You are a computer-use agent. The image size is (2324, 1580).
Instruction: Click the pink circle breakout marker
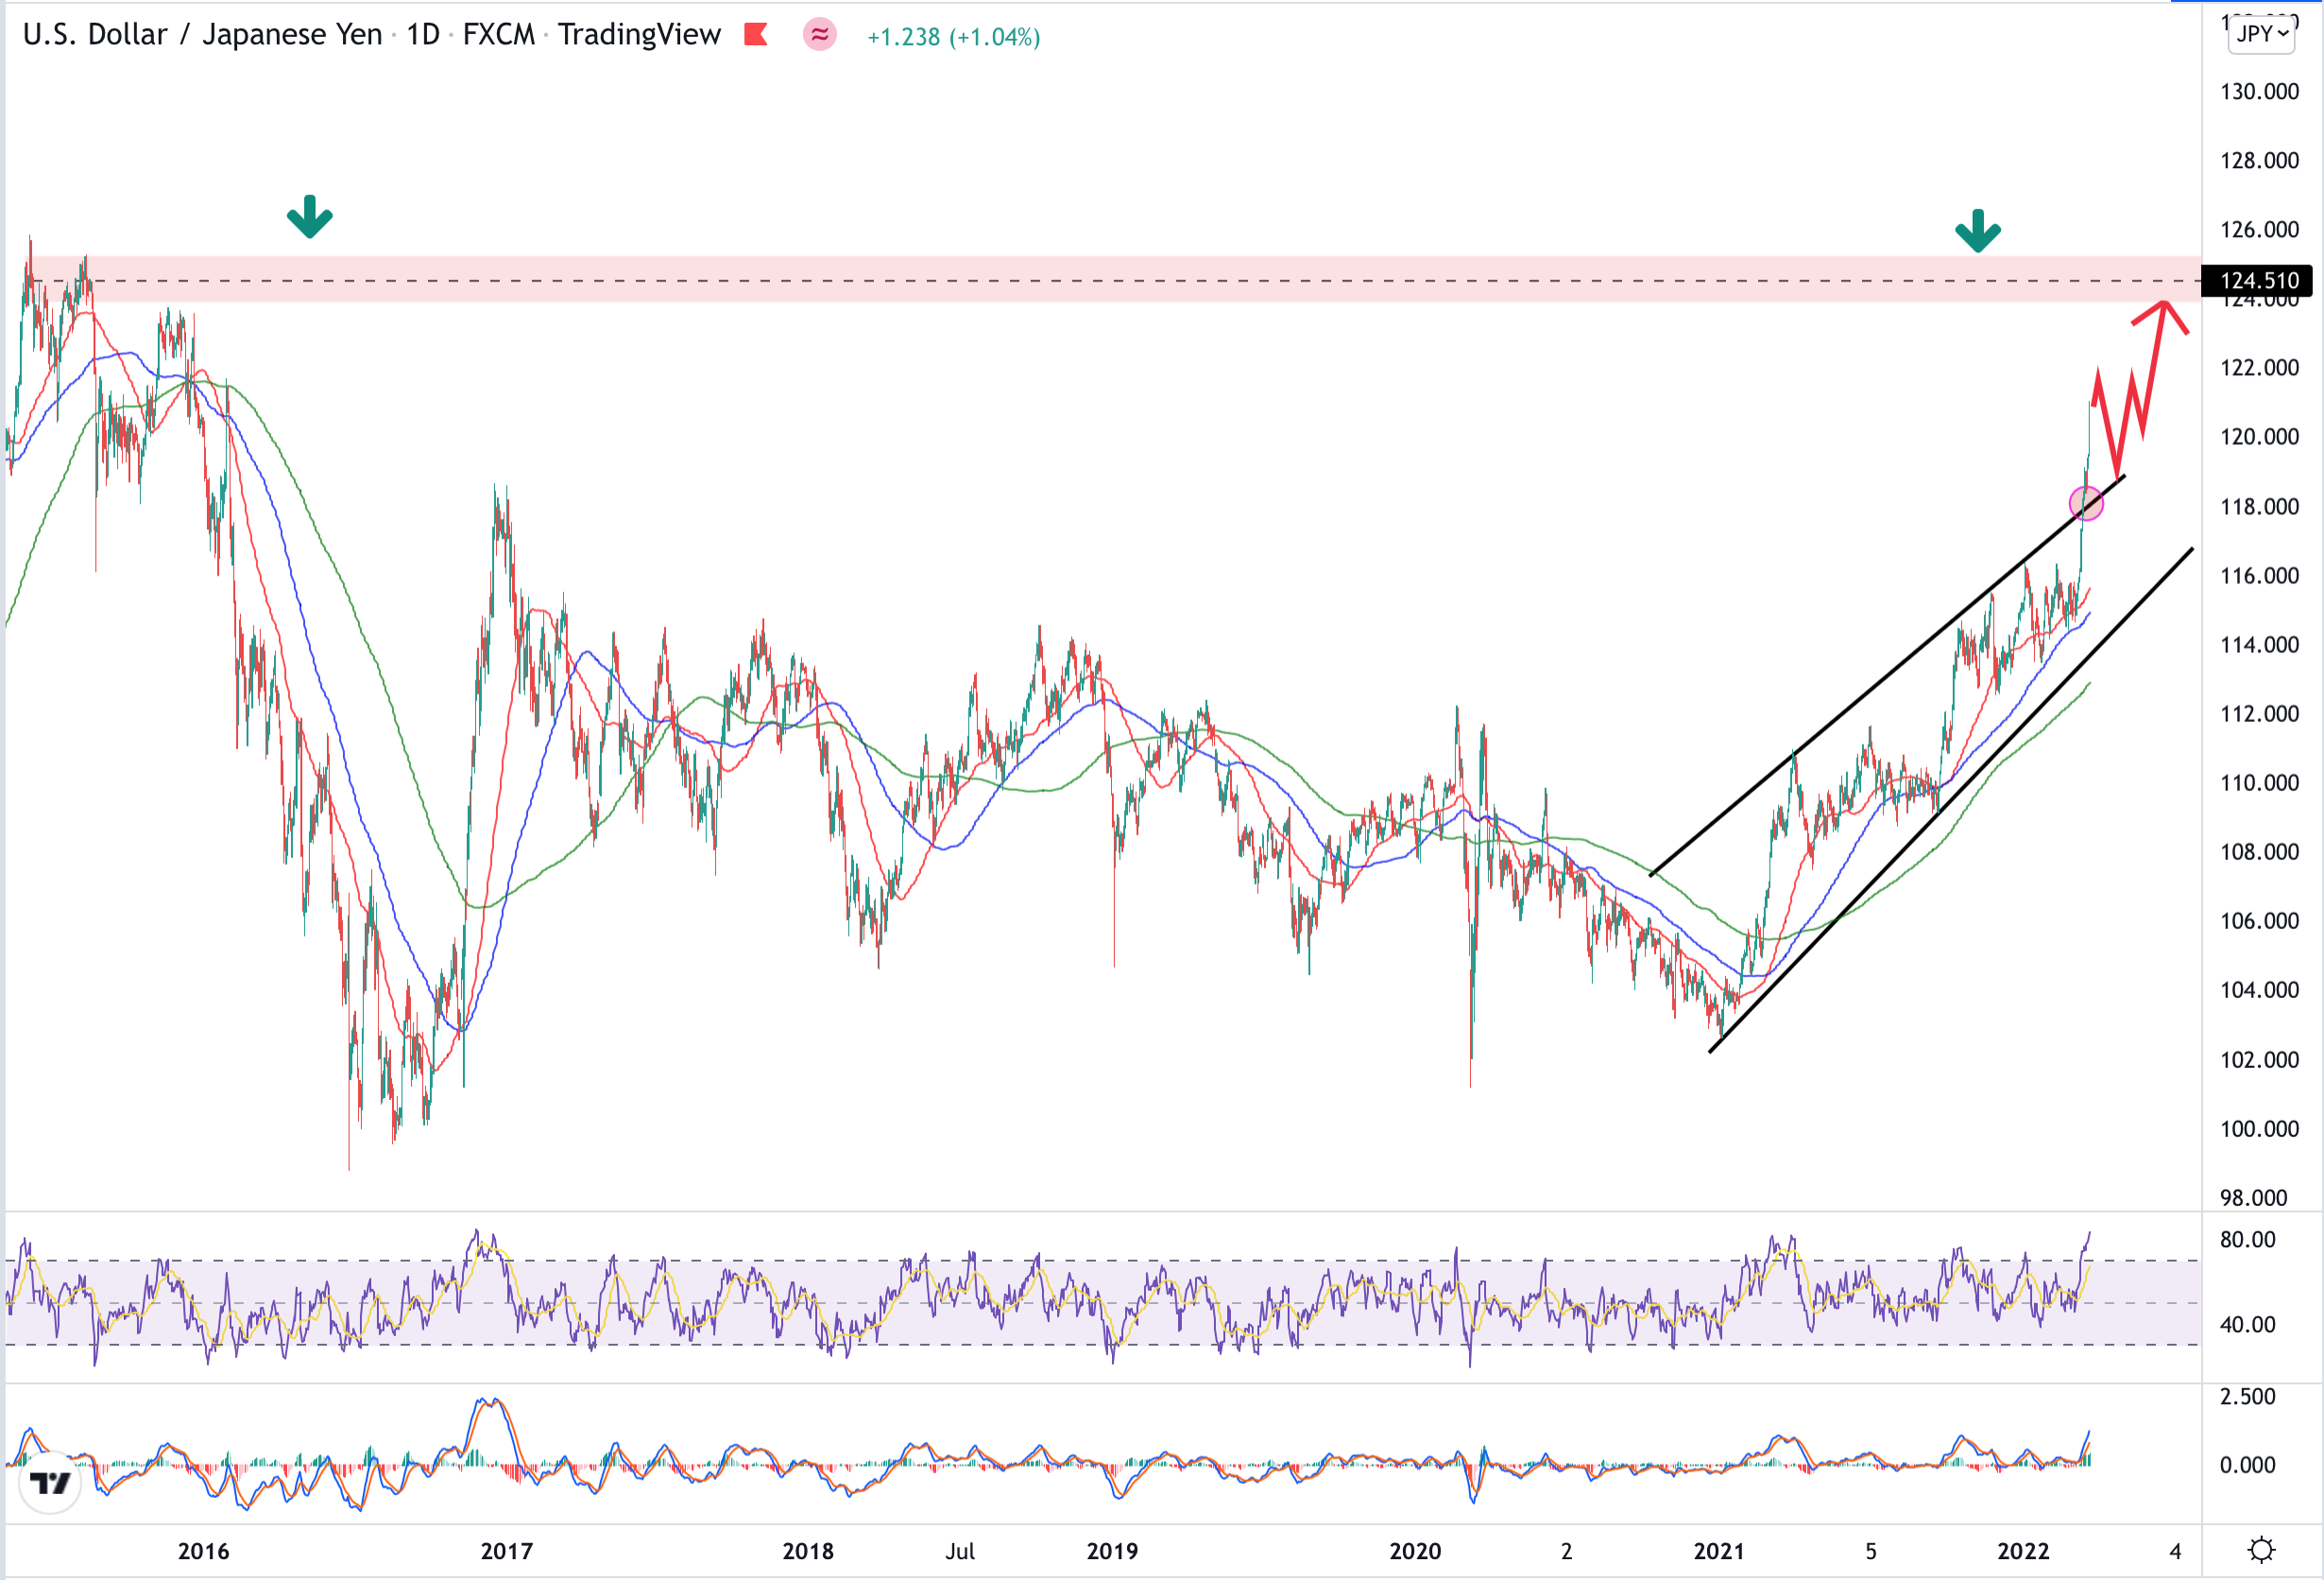(2085, 503)
